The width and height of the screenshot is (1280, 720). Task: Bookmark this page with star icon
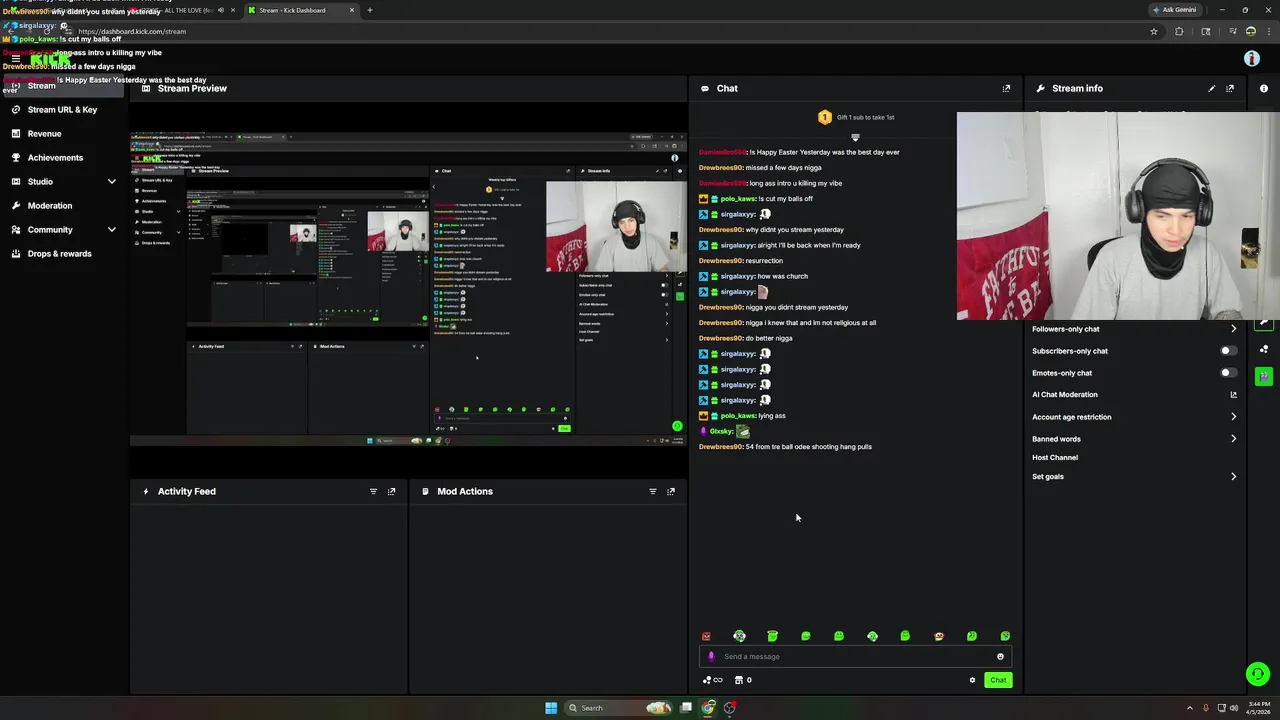click(x=1153, y=31)
